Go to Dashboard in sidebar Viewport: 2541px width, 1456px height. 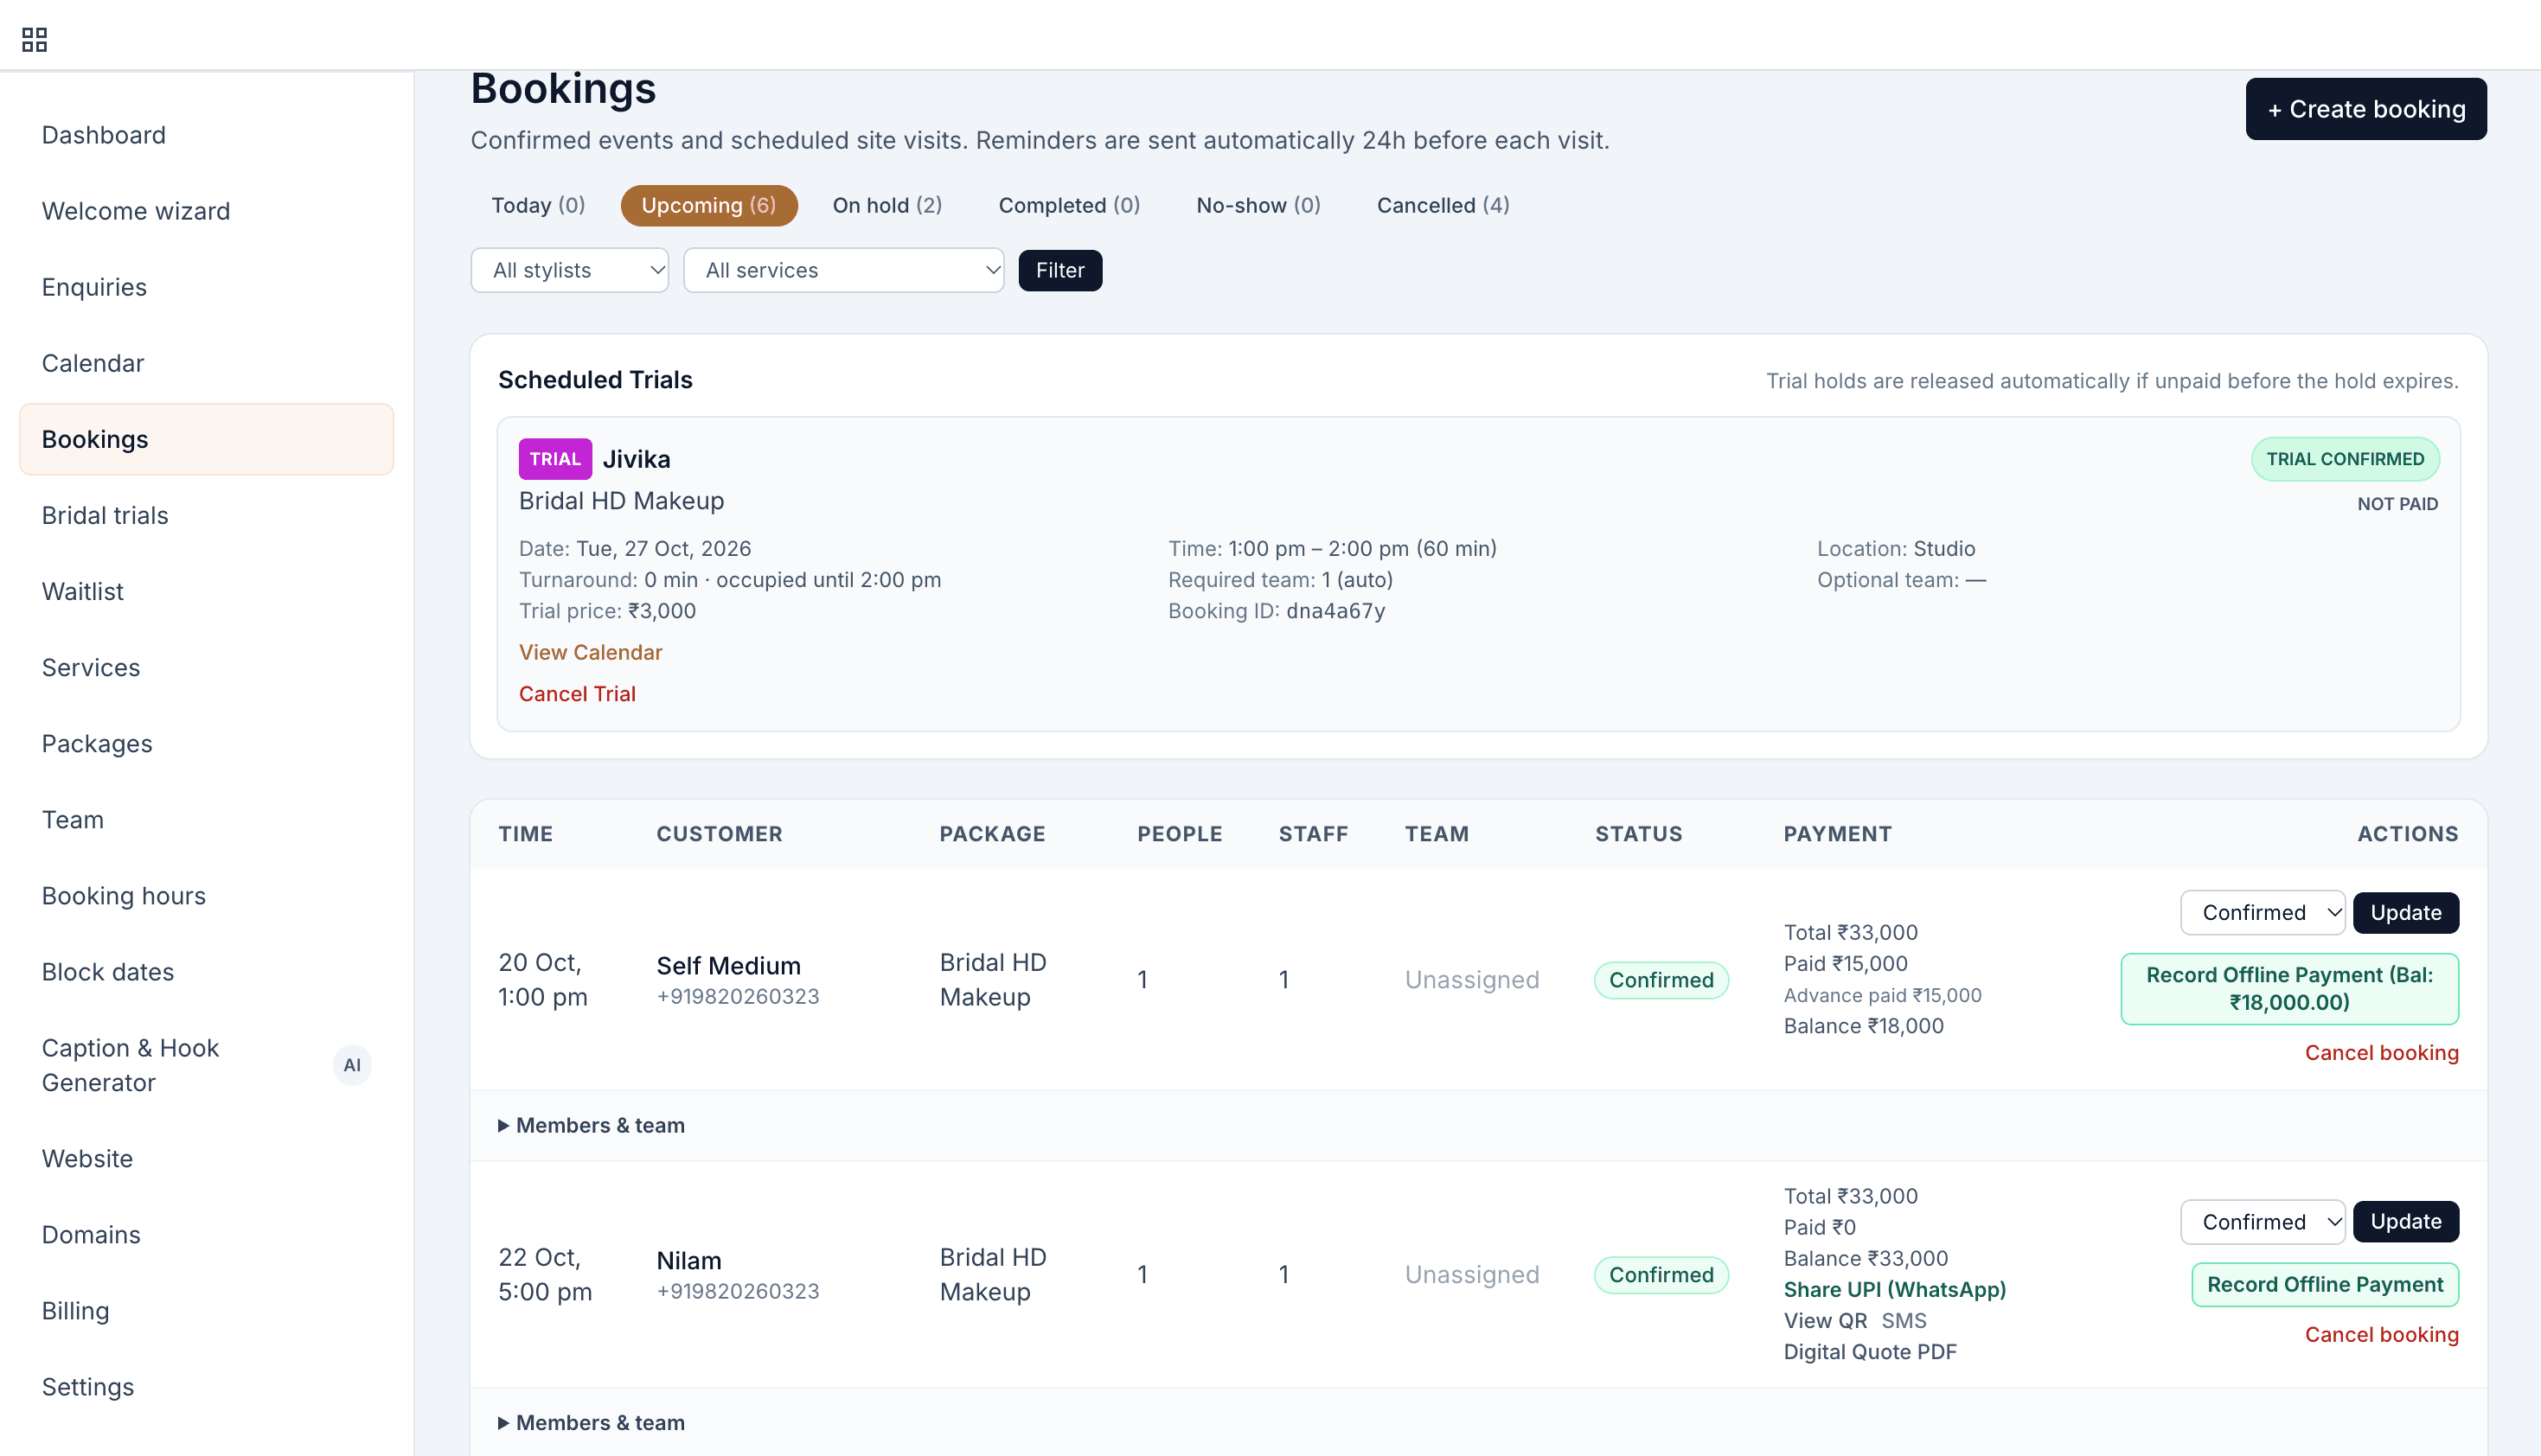tap(207, 135)
